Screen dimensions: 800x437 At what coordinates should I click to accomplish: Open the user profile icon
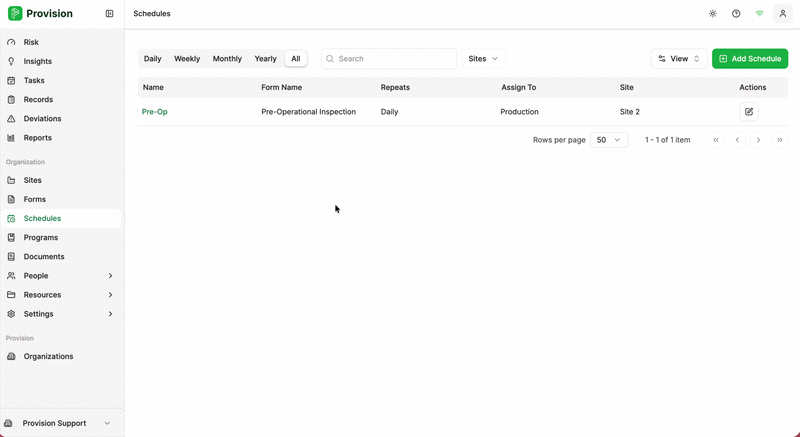coord(782,14)
